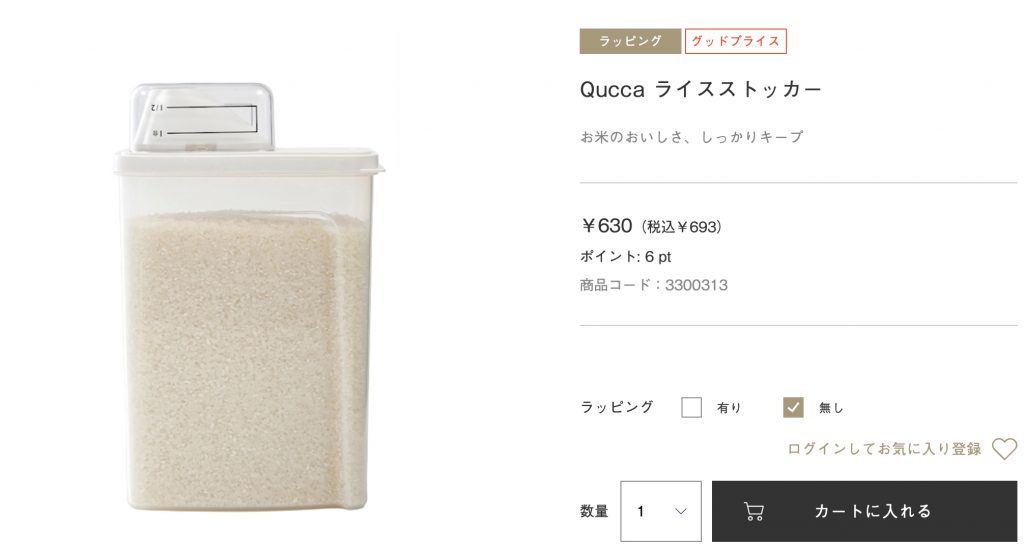The image size is (1024, 548).
Task: Click the Qucca ライスストッカー product title
Action: [700, 89]
